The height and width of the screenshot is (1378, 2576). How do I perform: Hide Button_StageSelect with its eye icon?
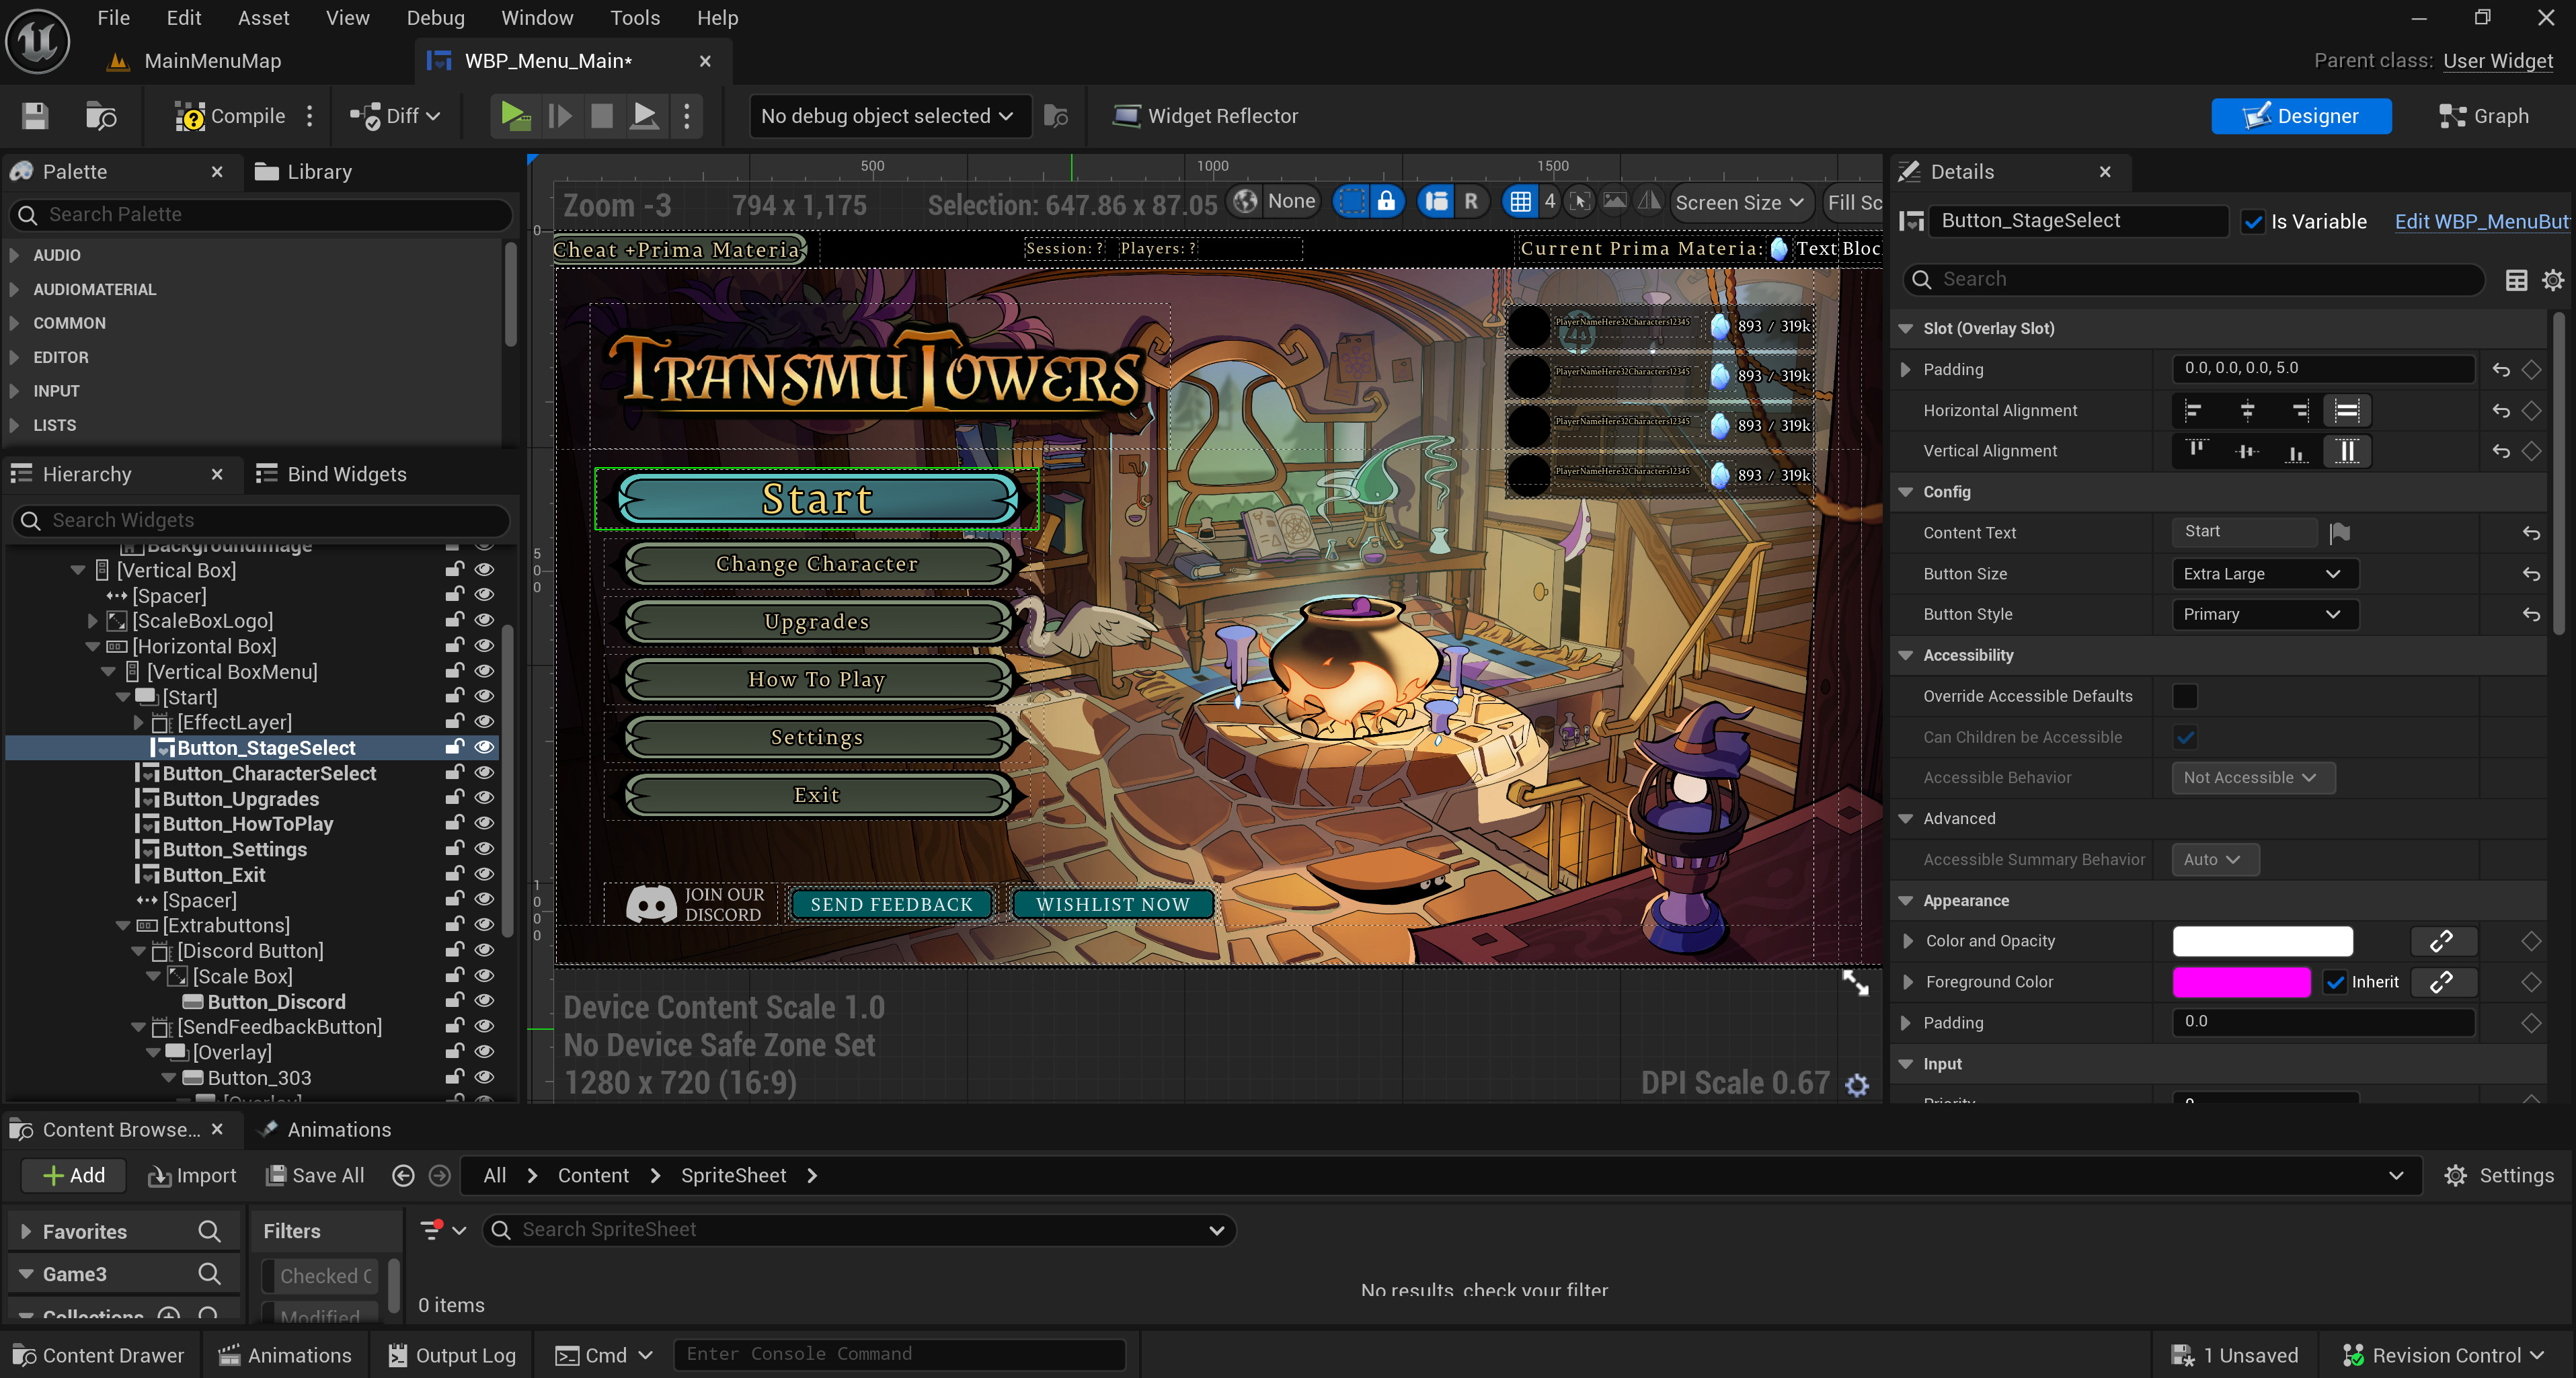(485, 747)
